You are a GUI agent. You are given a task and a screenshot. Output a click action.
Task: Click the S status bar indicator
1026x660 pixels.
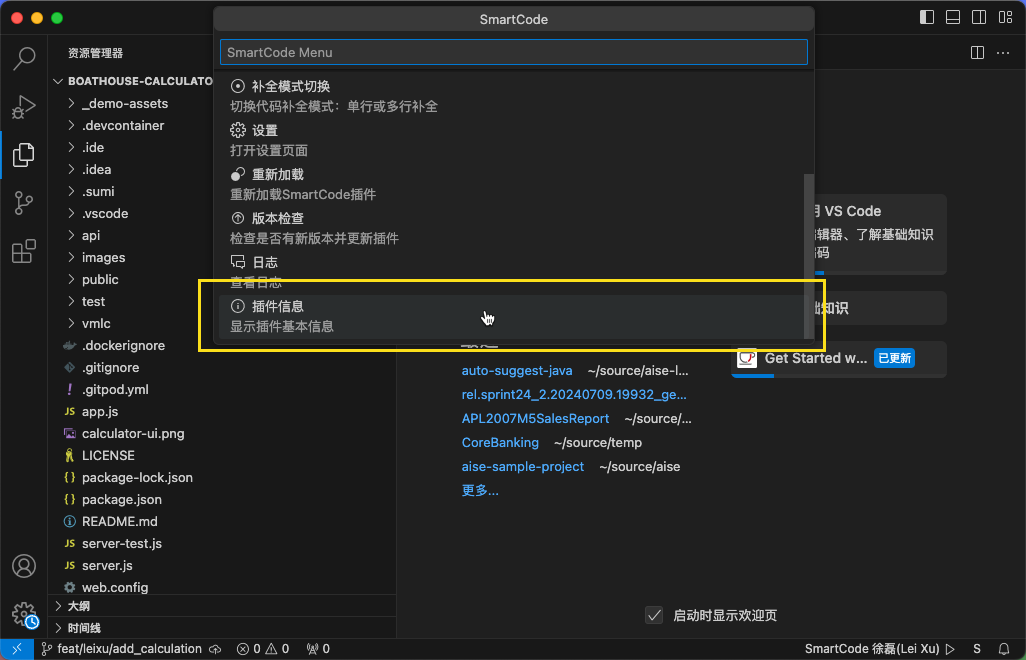click(977, 649)
